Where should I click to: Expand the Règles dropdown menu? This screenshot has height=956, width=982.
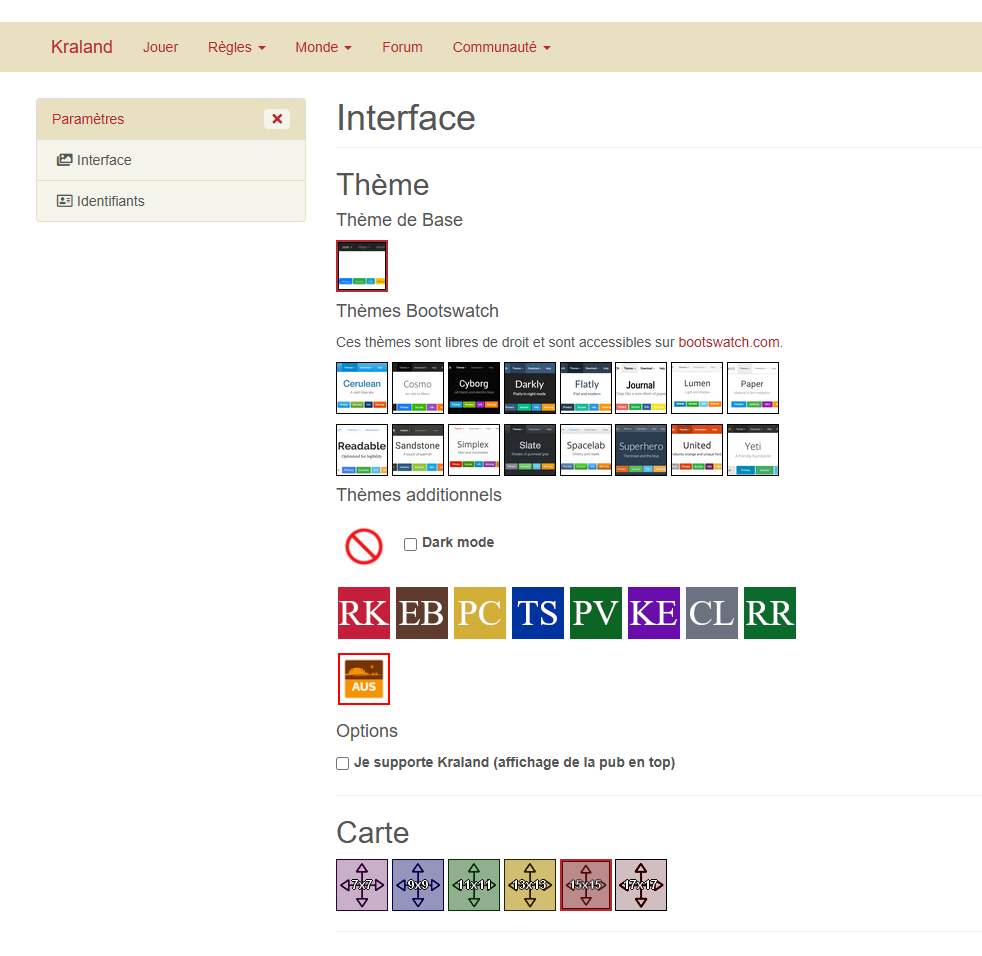pos(237,47)
